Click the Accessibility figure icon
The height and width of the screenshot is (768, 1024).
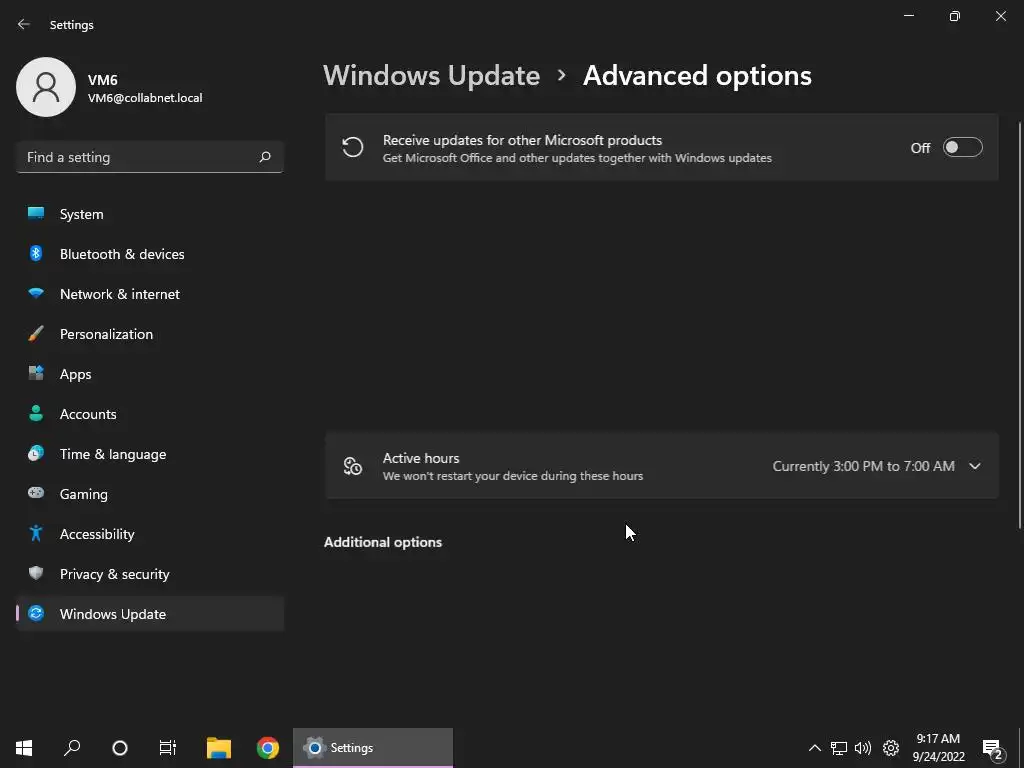(36, 533)
